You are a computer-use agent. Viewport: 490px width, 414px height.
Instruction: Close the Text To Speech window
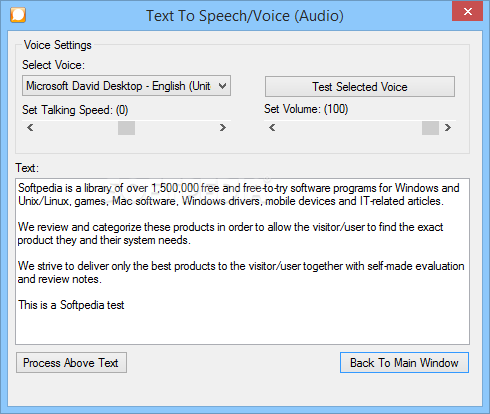(468, 11)
